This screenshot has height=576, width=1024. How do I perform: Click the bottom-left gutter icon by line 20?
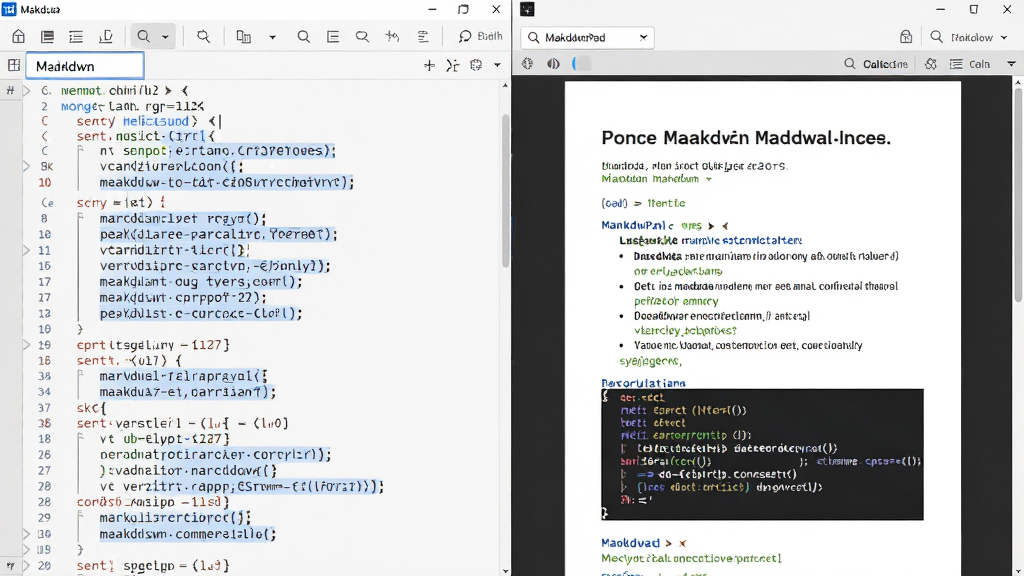10,566
